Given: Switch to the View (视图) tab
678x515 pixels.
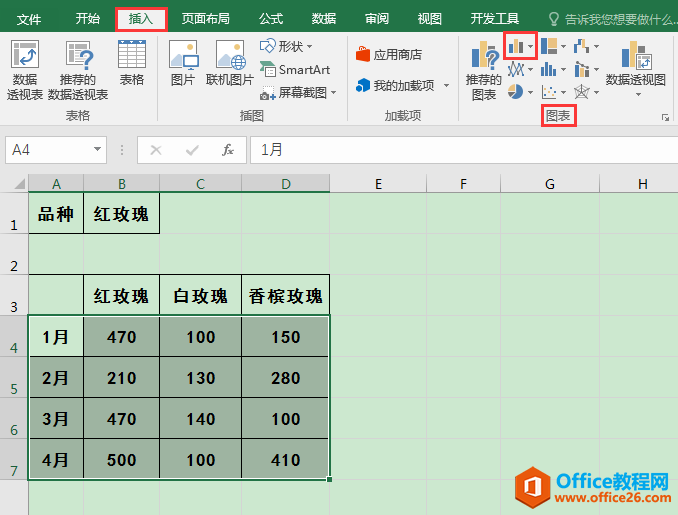Looking at the screenshot, I should (x=429, y=19).
